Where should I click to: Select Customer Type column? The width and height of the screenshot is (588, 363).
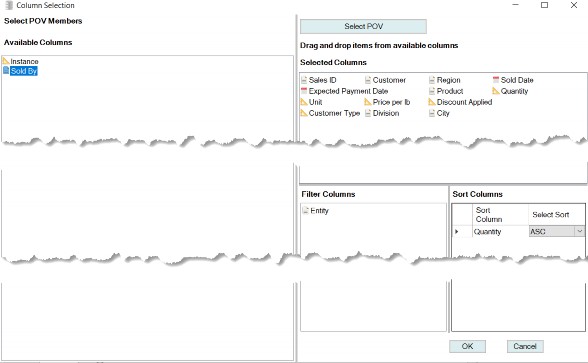[334, 113]
